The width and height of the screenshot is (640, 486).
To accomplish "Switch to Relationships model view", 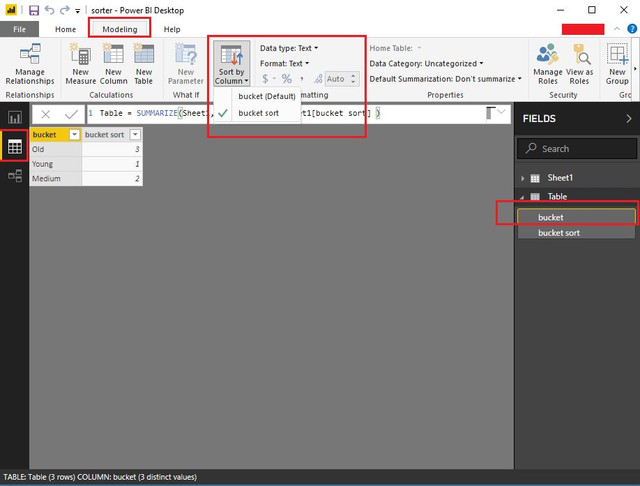I will [15, 176].
